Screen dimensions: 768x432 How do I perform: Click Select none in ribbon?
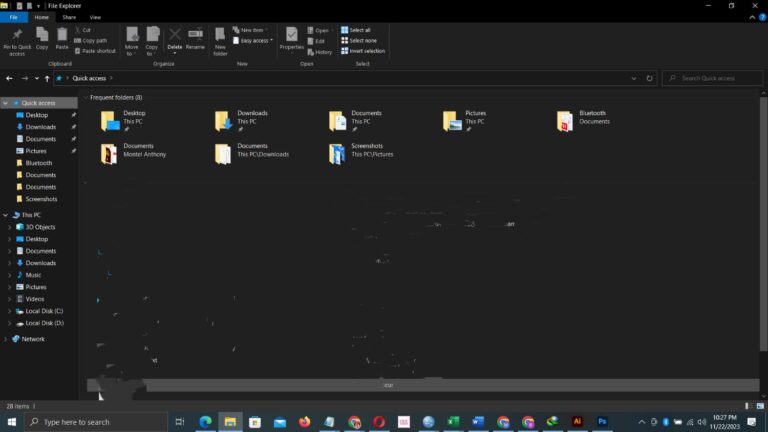[359, 41]
